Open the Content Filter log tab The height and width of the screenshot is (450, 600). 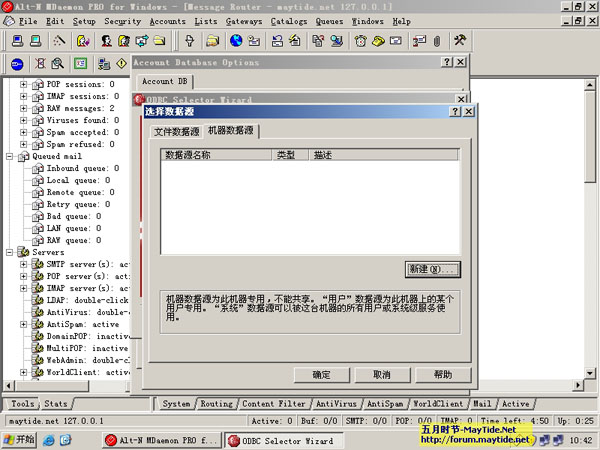(272, 404)
